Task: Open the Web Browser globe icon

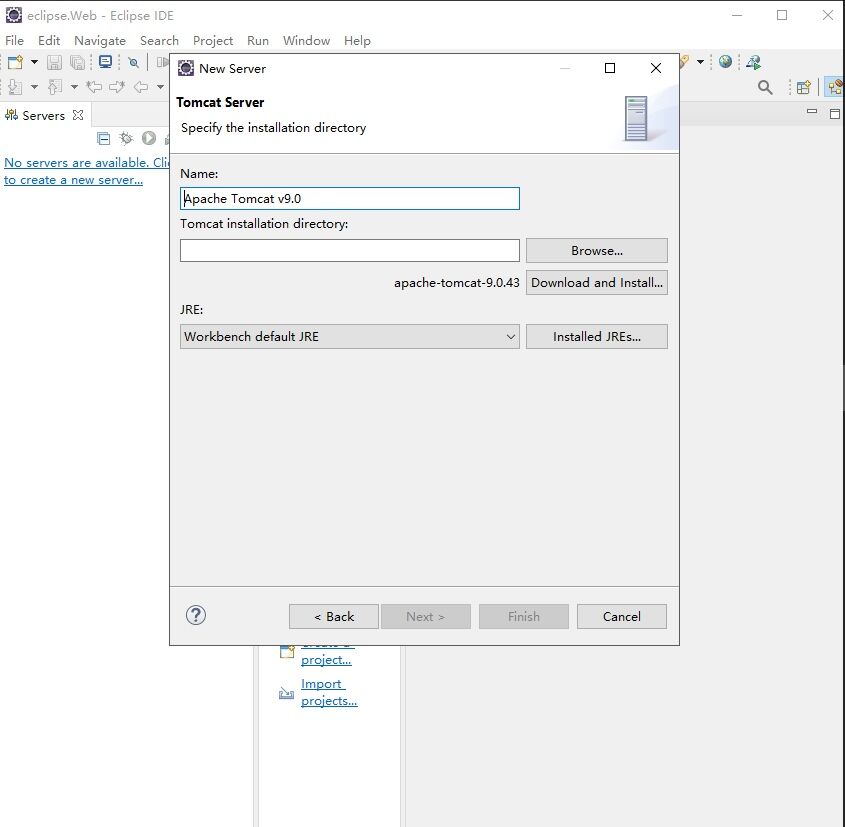Action: pos(725,62)
